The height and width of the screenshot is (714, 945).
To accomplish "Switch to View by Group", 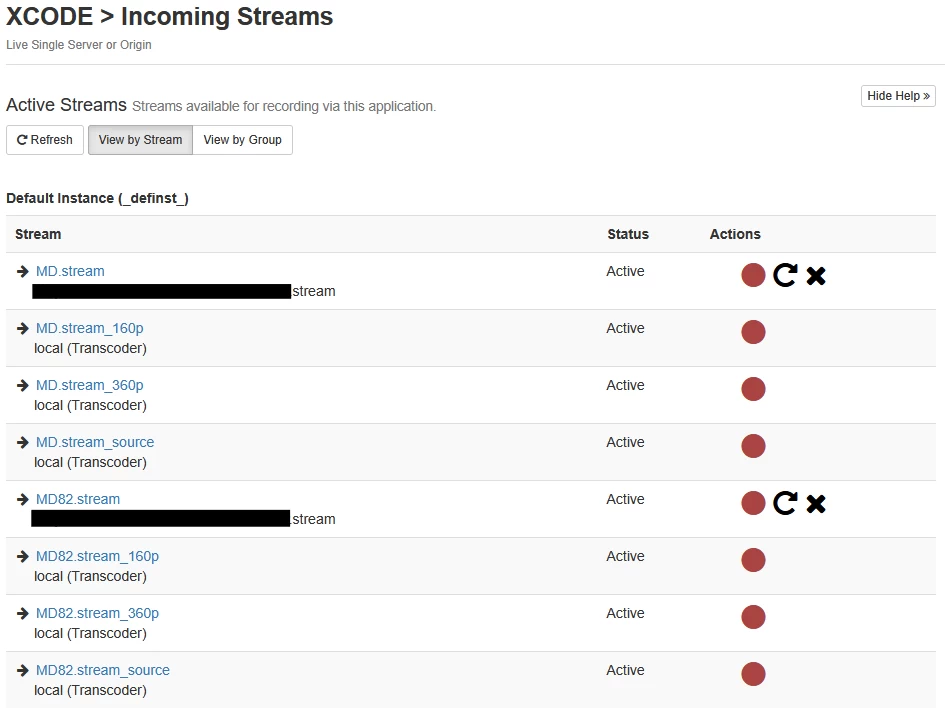I will point(242,140).
